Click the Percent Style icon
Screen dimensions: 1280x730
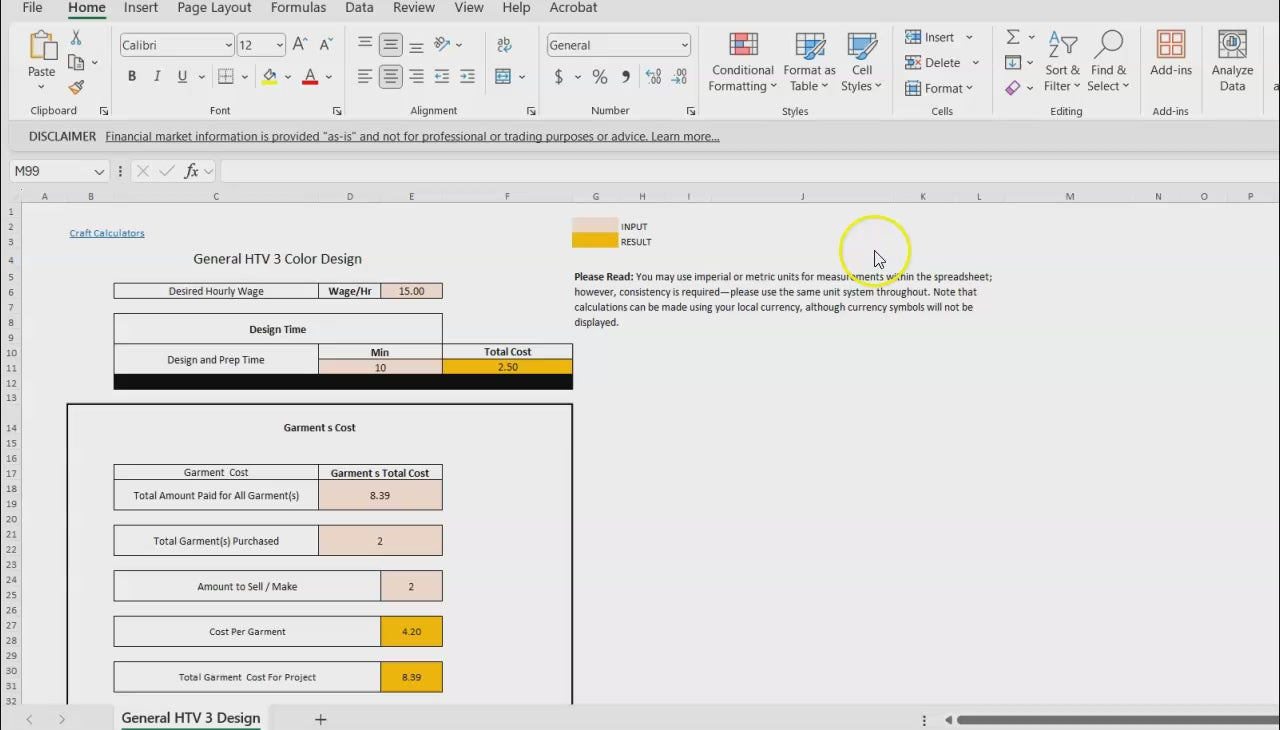(600, 77)
